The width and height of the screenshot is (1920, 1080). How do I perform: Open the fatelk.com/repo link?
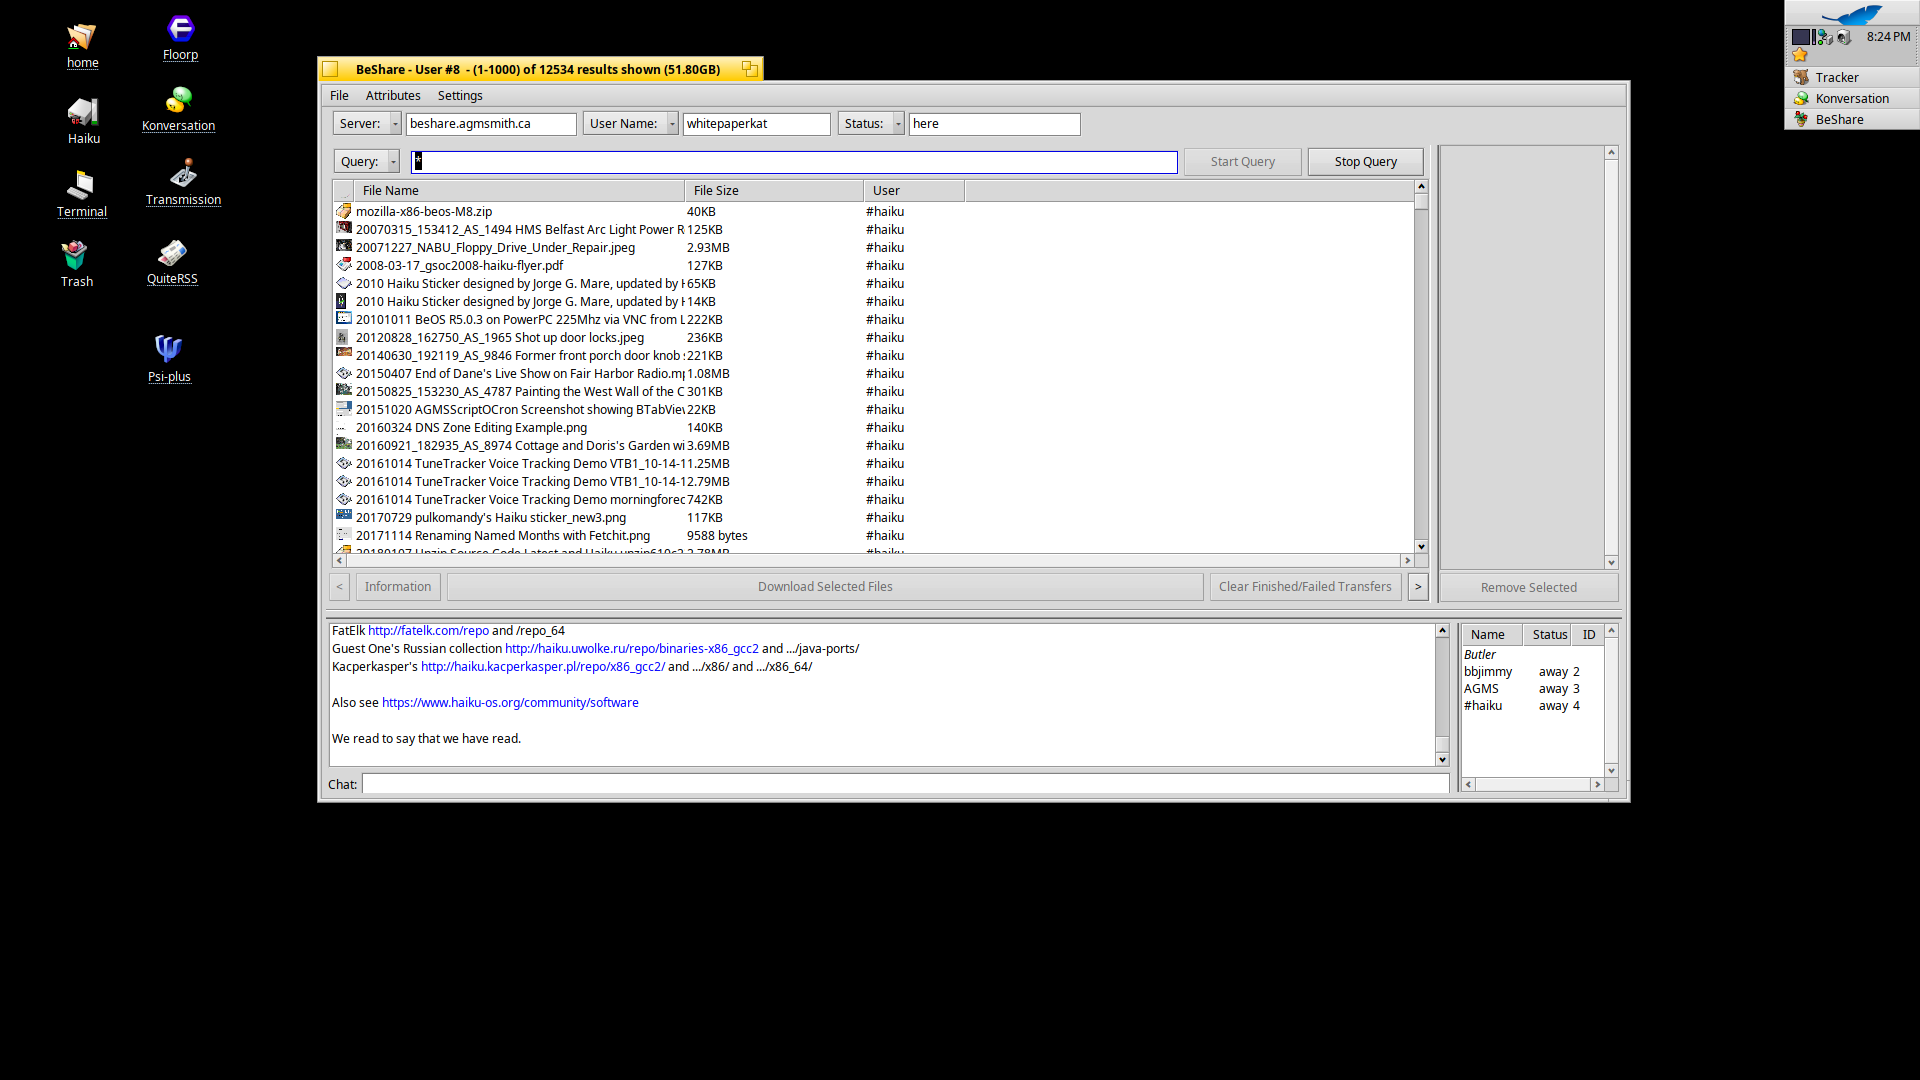coord(428,631)
